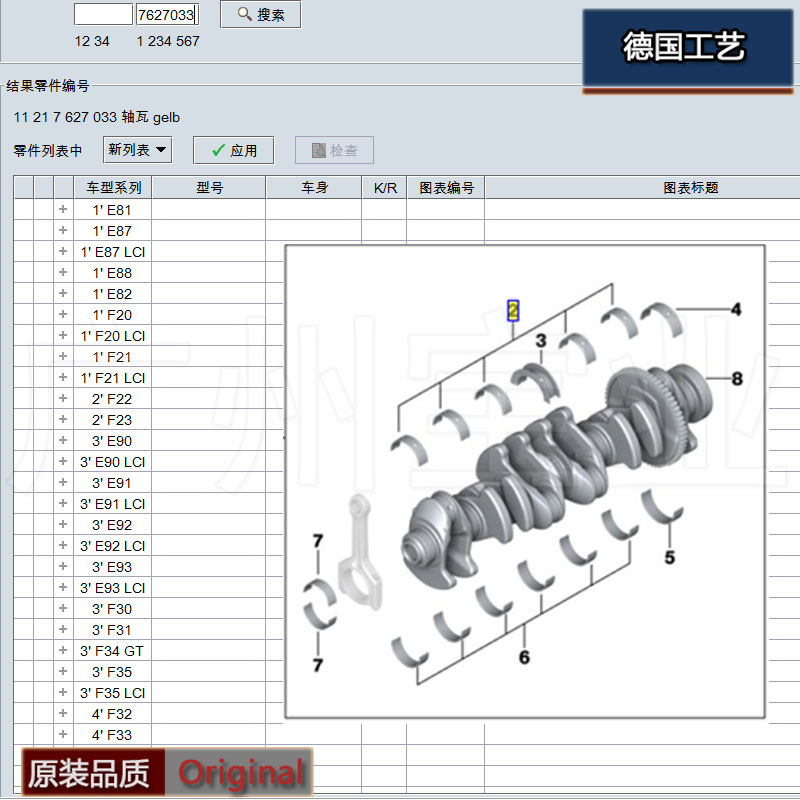Select the 3' F34 GT series cell
Image resolution: width=800 pixels, height=800 pixels.
coord(113,651)
